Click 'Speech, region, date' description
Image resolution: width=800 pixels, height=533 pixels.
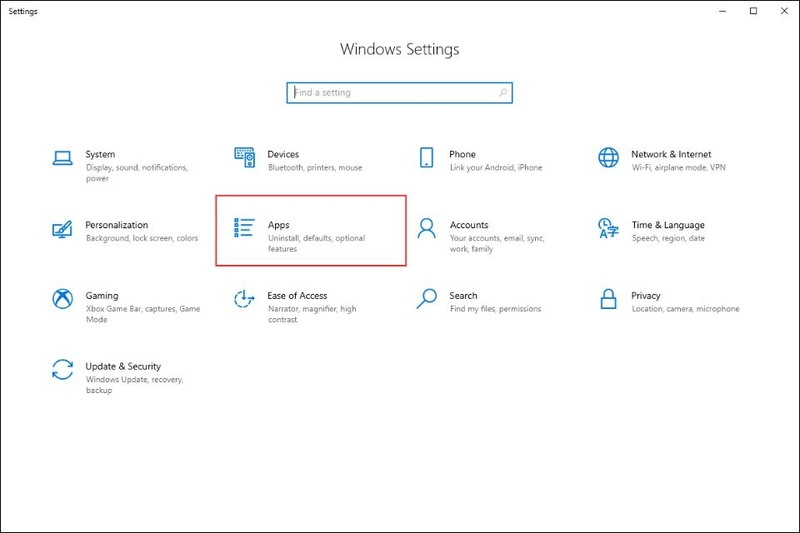click(x=668, y=238)
